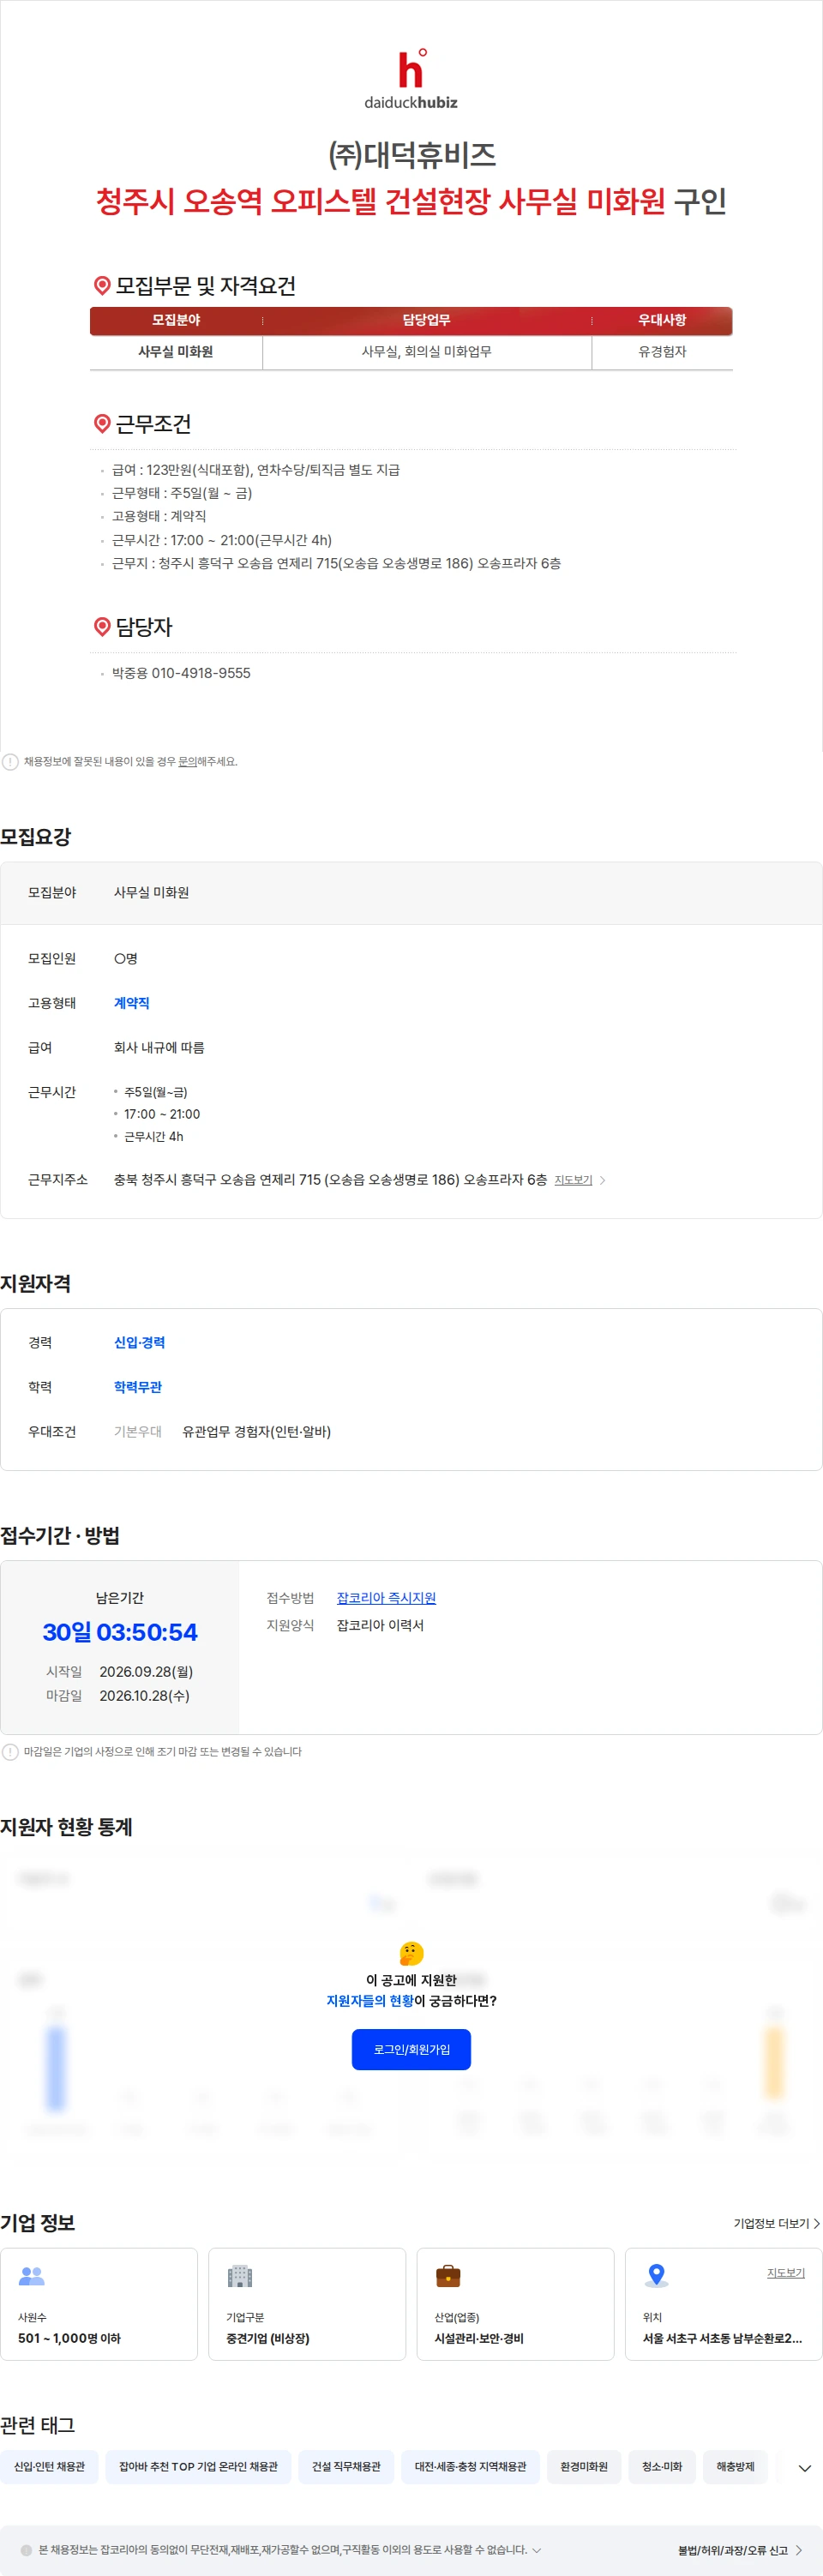Expand the copyright notice chevron
823x2576 pixels.
pyautogui.click(x=537, y=2550)
